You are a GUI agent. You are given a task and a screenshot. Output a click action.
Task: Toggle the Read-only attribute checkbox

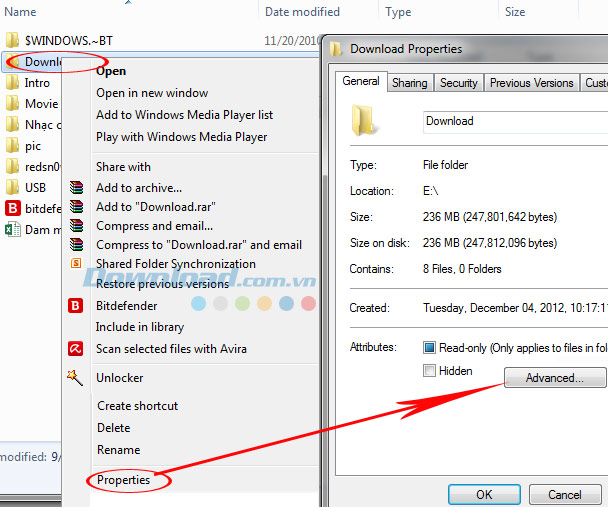(x=429, y=347)
